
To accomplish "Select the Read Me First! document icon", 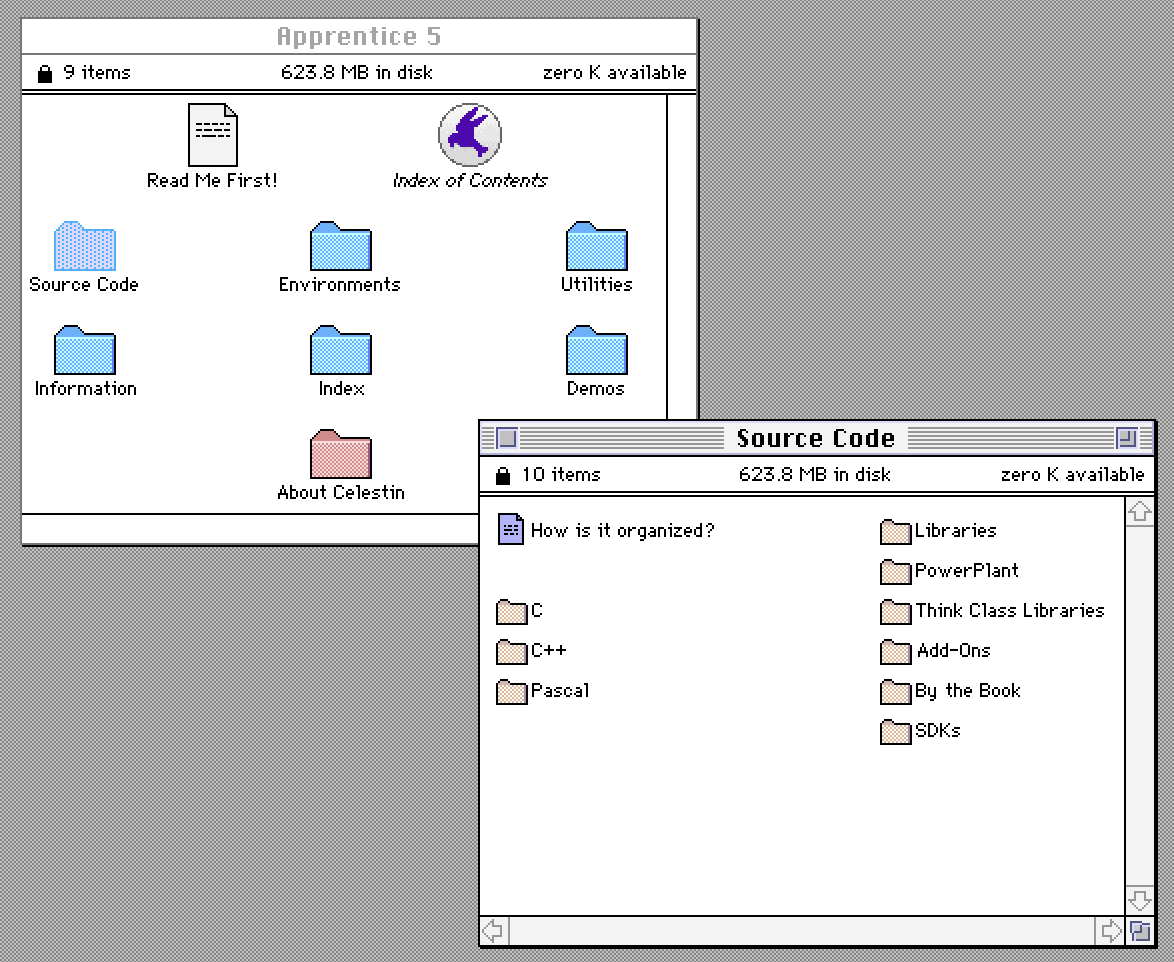I will (213, 135).
